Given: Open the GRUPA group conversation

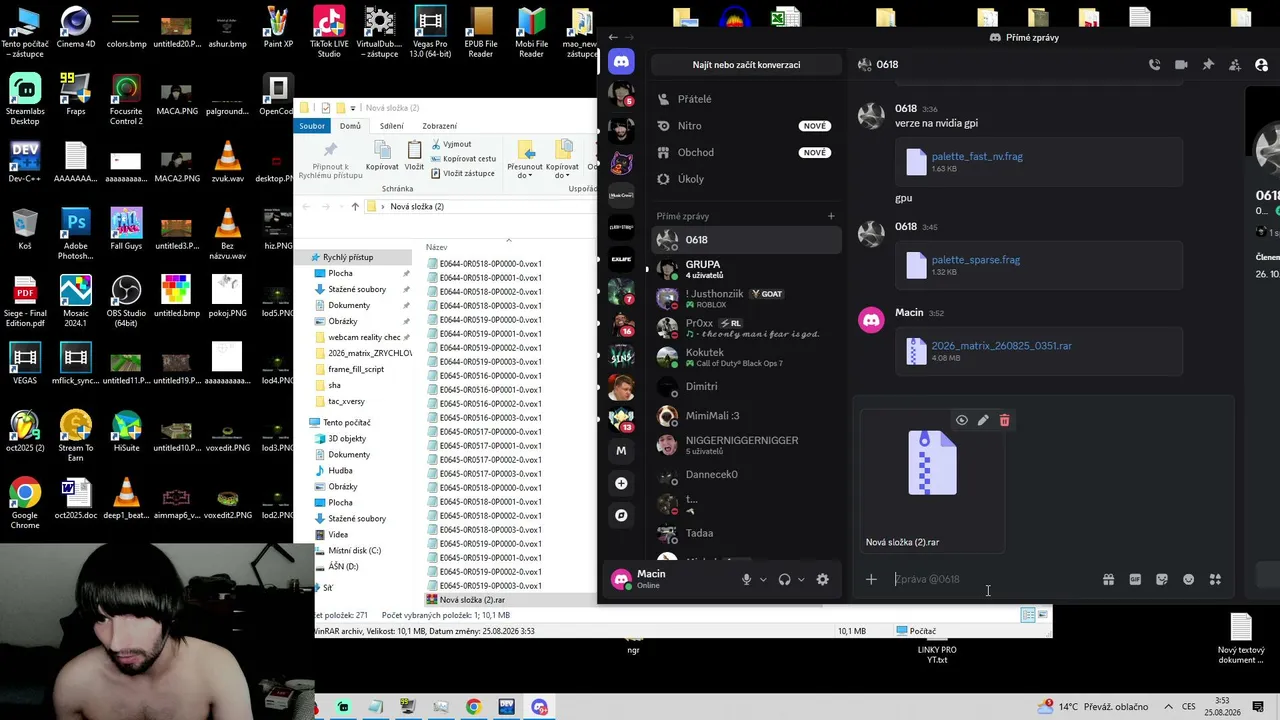Looking at the screenshot, I should (746, 269).
